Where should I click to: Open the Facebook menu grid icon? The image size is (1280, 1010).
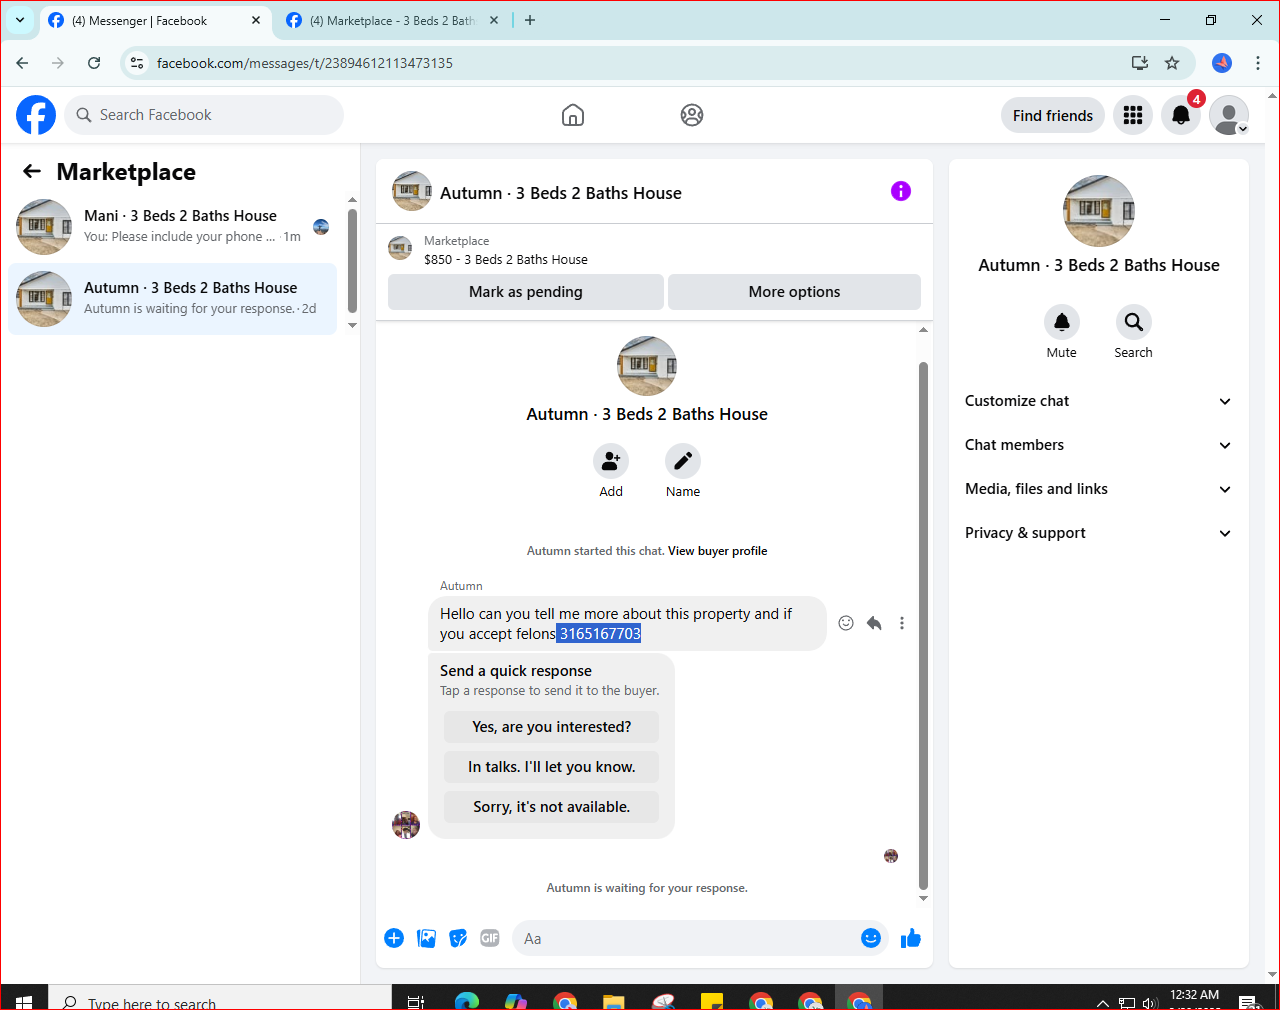pos(1133,115)
